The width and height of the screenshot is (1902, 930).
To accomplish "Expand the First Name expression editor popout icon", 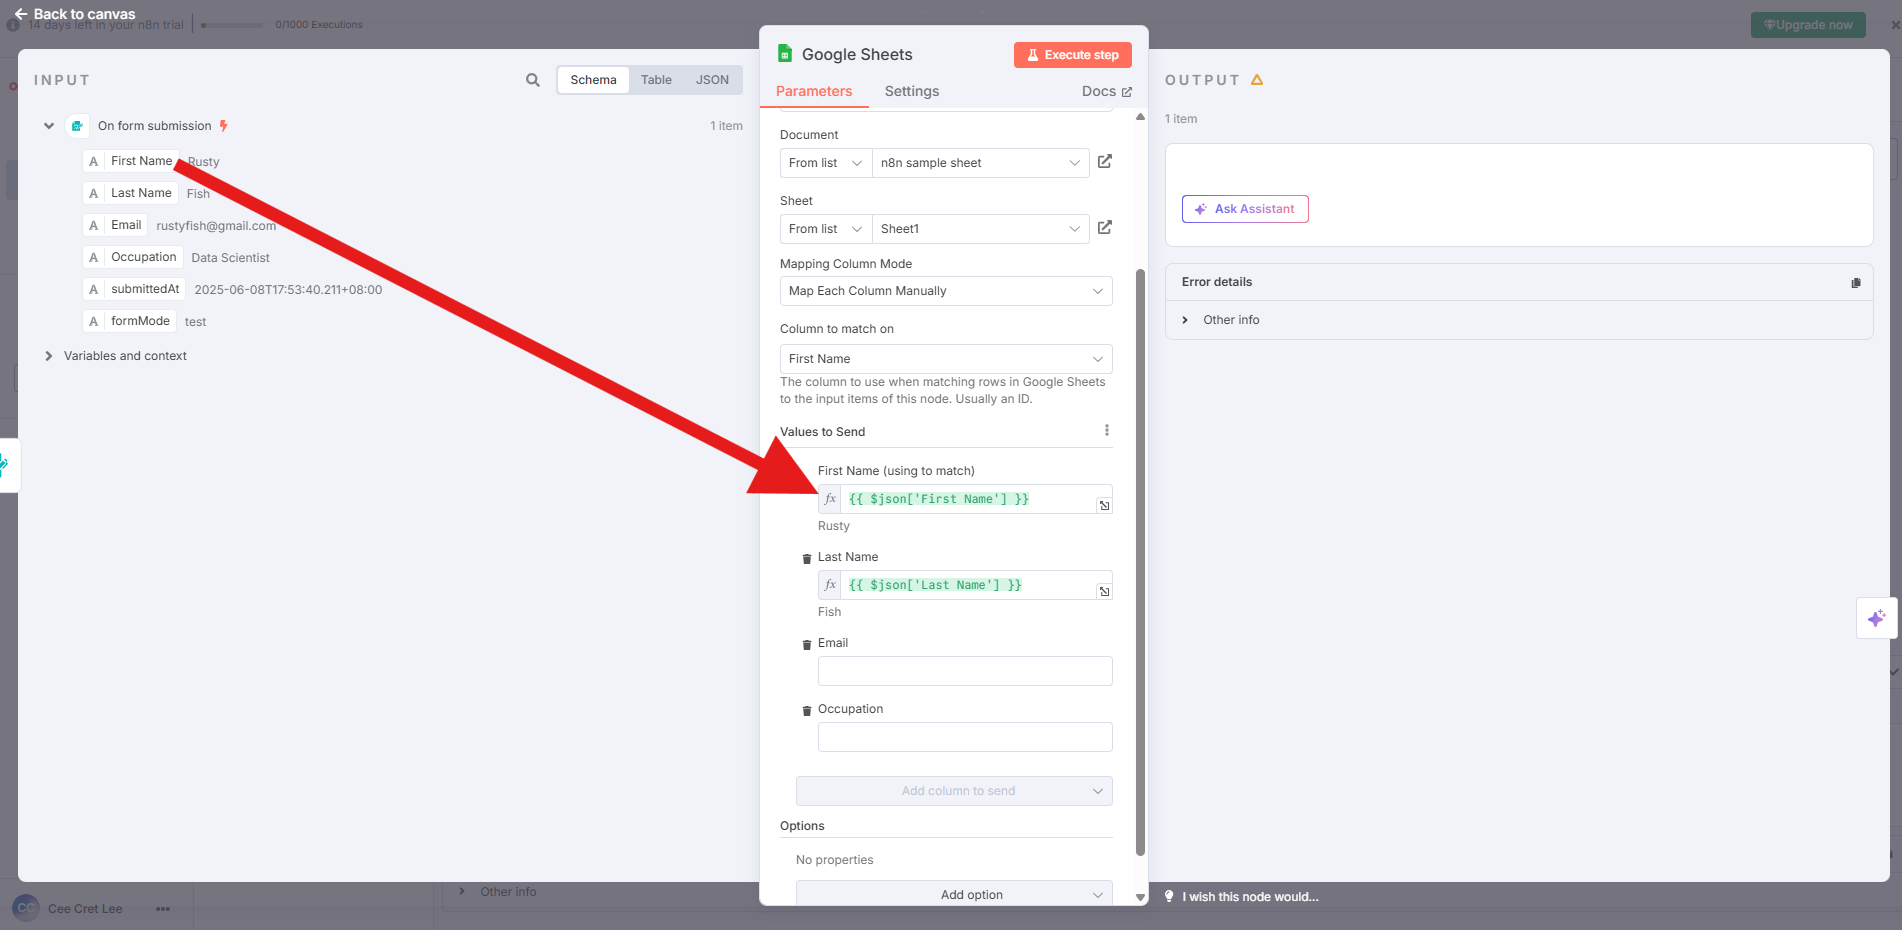I will tap(1104, 506).
